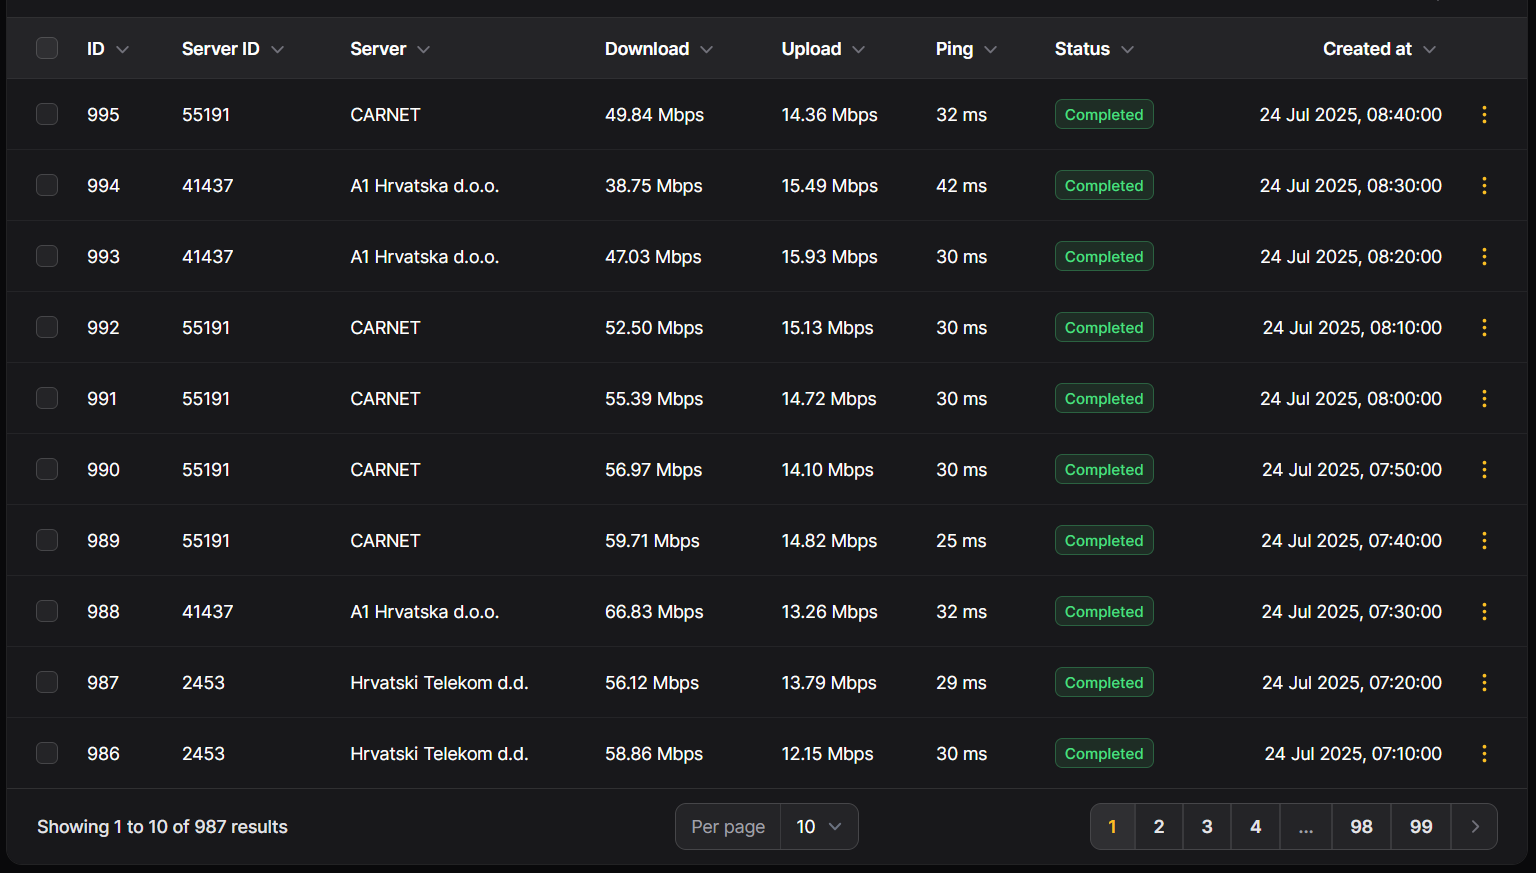Image resolution: width=1536 pixels, height=873 pixels.
Task: Open actions menu for result 991
Action: (x=1484, y=399)
